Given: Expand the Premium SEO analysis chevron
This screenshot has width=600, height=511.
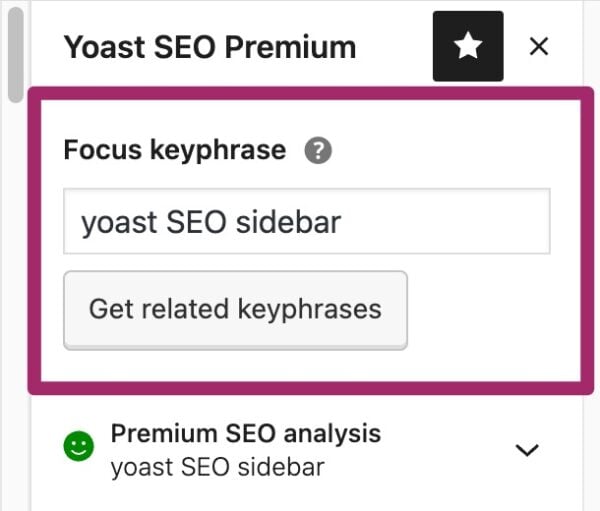Looking at the screenshot, I should coord(527,450).
